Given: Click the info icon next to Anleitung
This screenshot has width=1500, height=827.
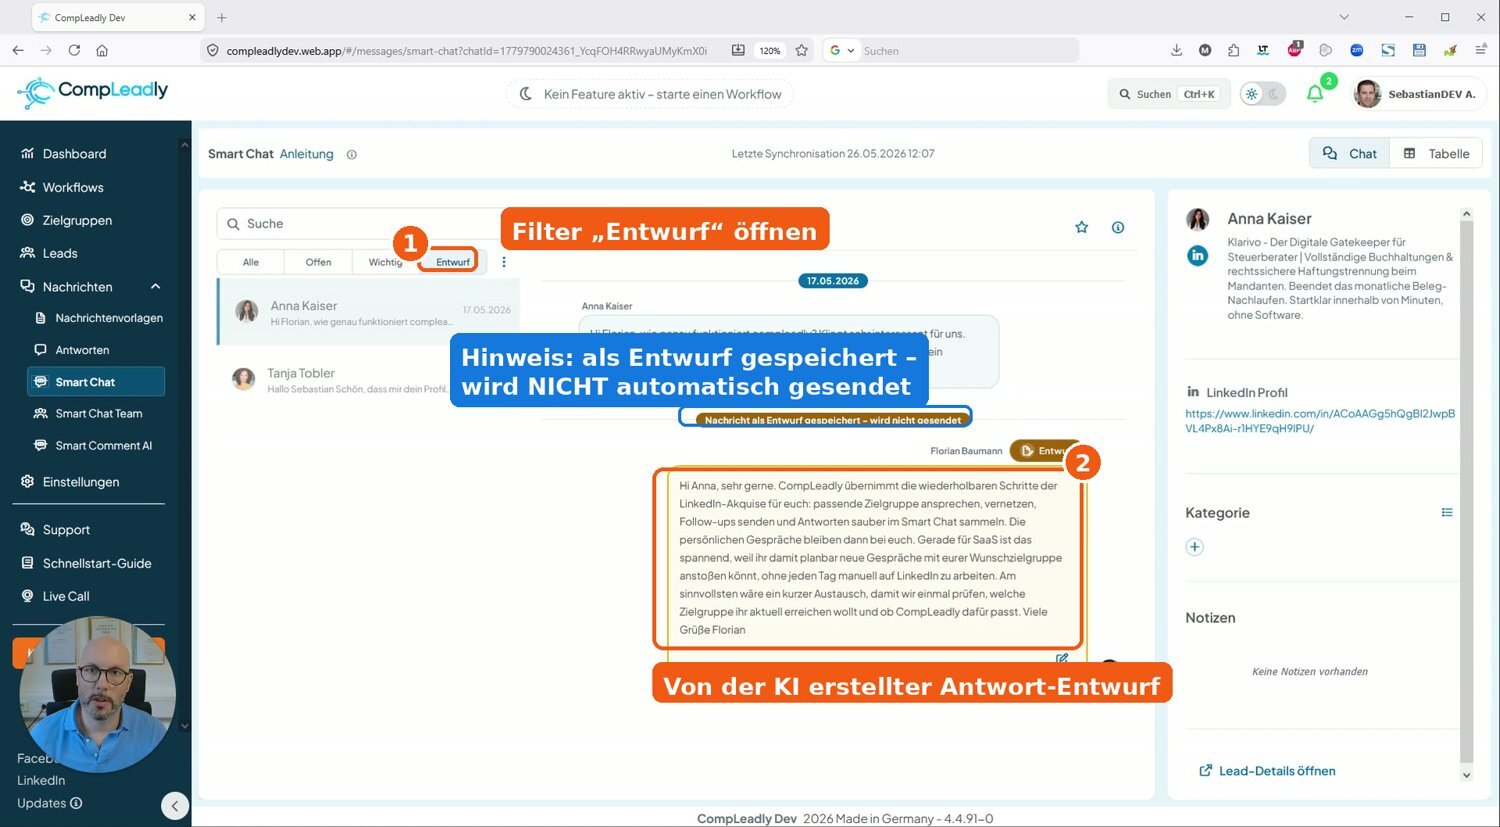Looking at the screenshot, I should coord(351,154).
